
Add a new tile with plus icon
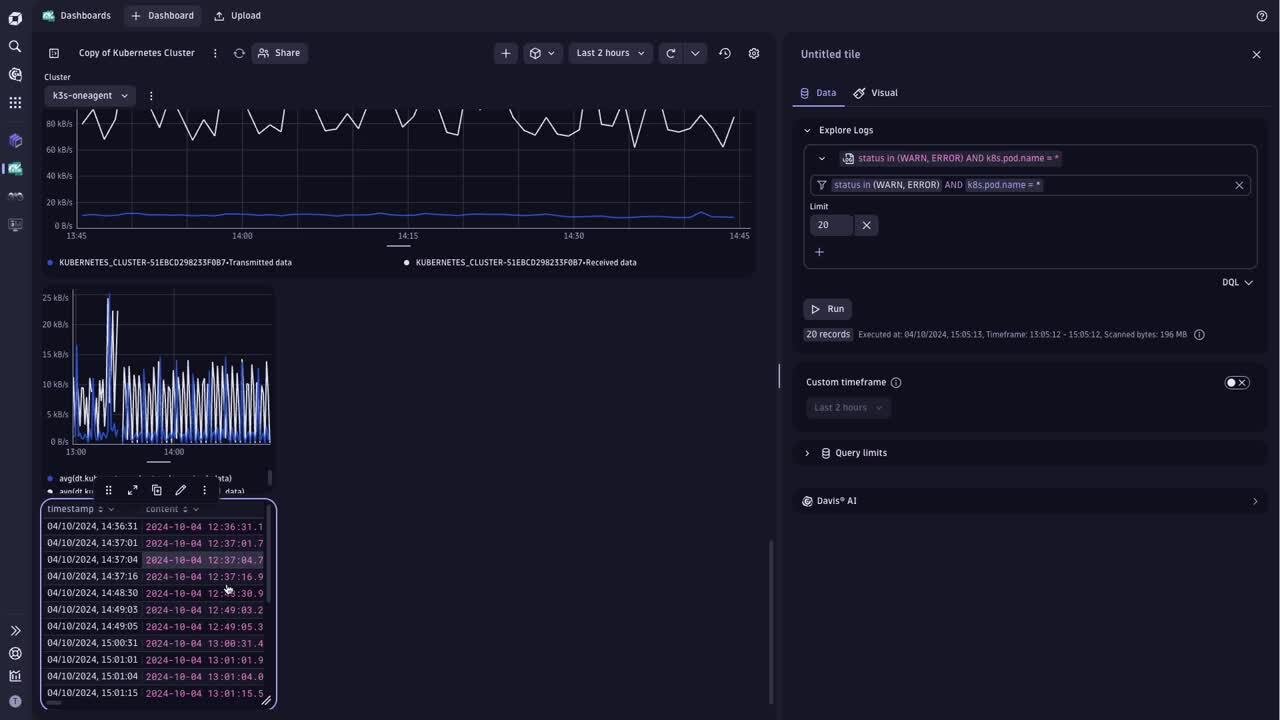506,53
